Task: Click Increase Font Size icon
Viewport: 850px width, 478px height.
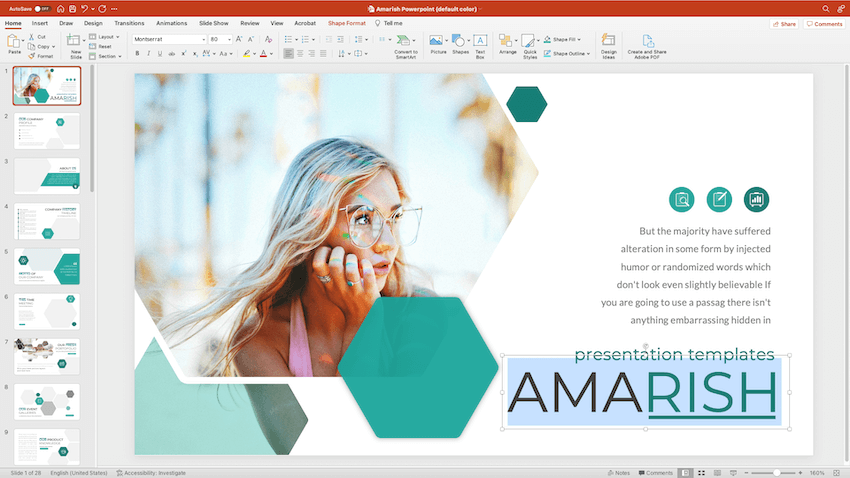Action: 239,39
